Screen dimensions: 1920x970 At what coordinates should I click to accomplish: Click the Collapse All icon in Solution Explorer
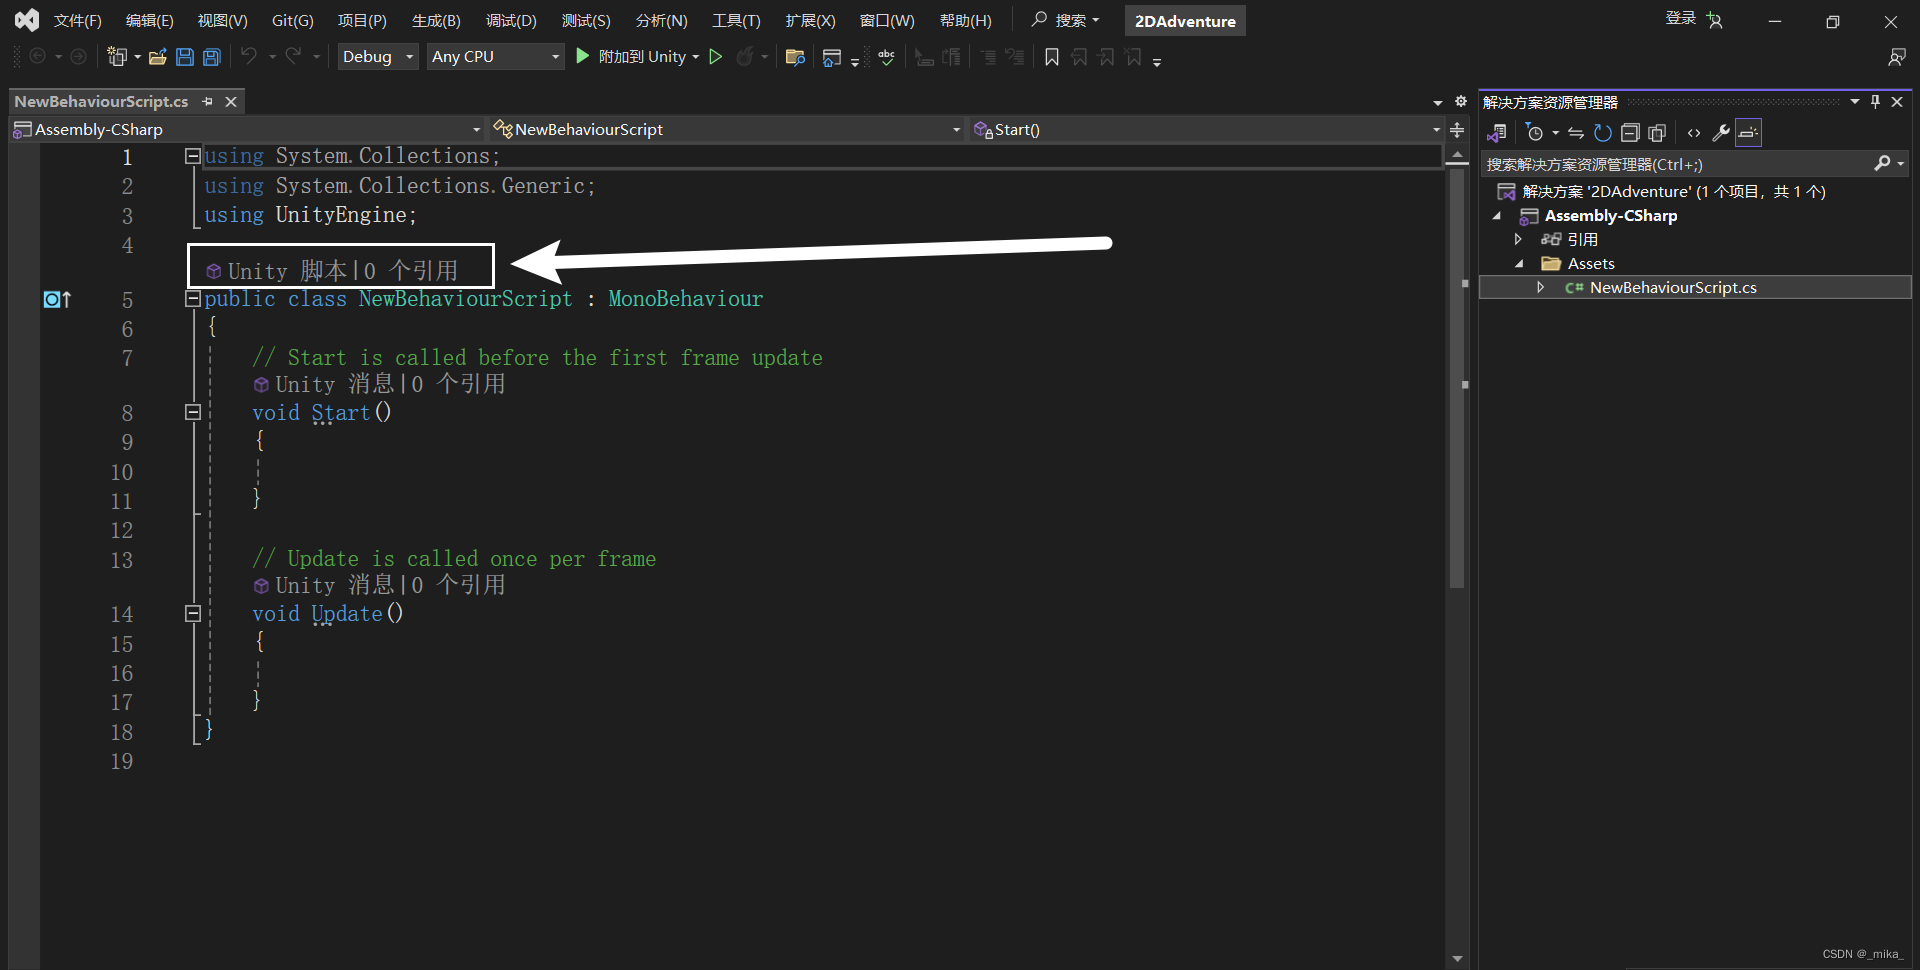click(1630, 132)
